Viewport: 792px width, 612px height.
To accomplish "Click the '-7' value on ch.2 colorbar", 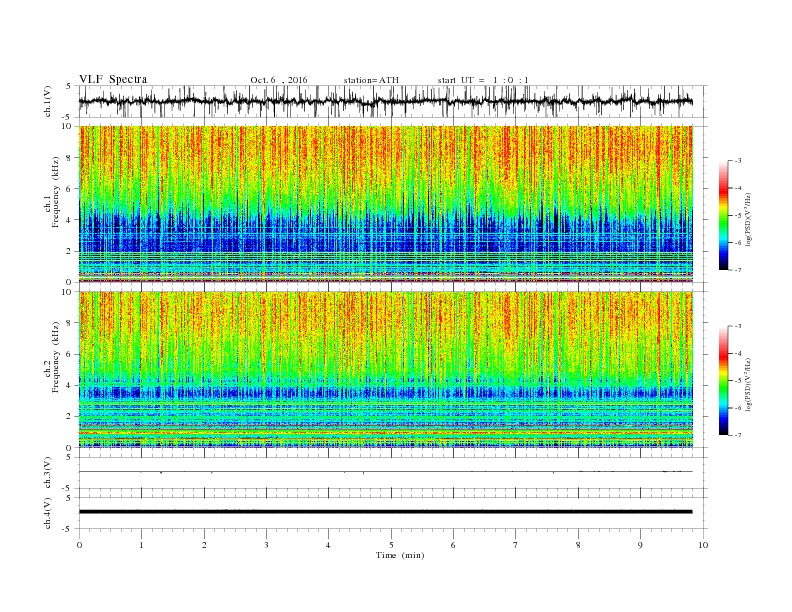I will pos(737,435).
